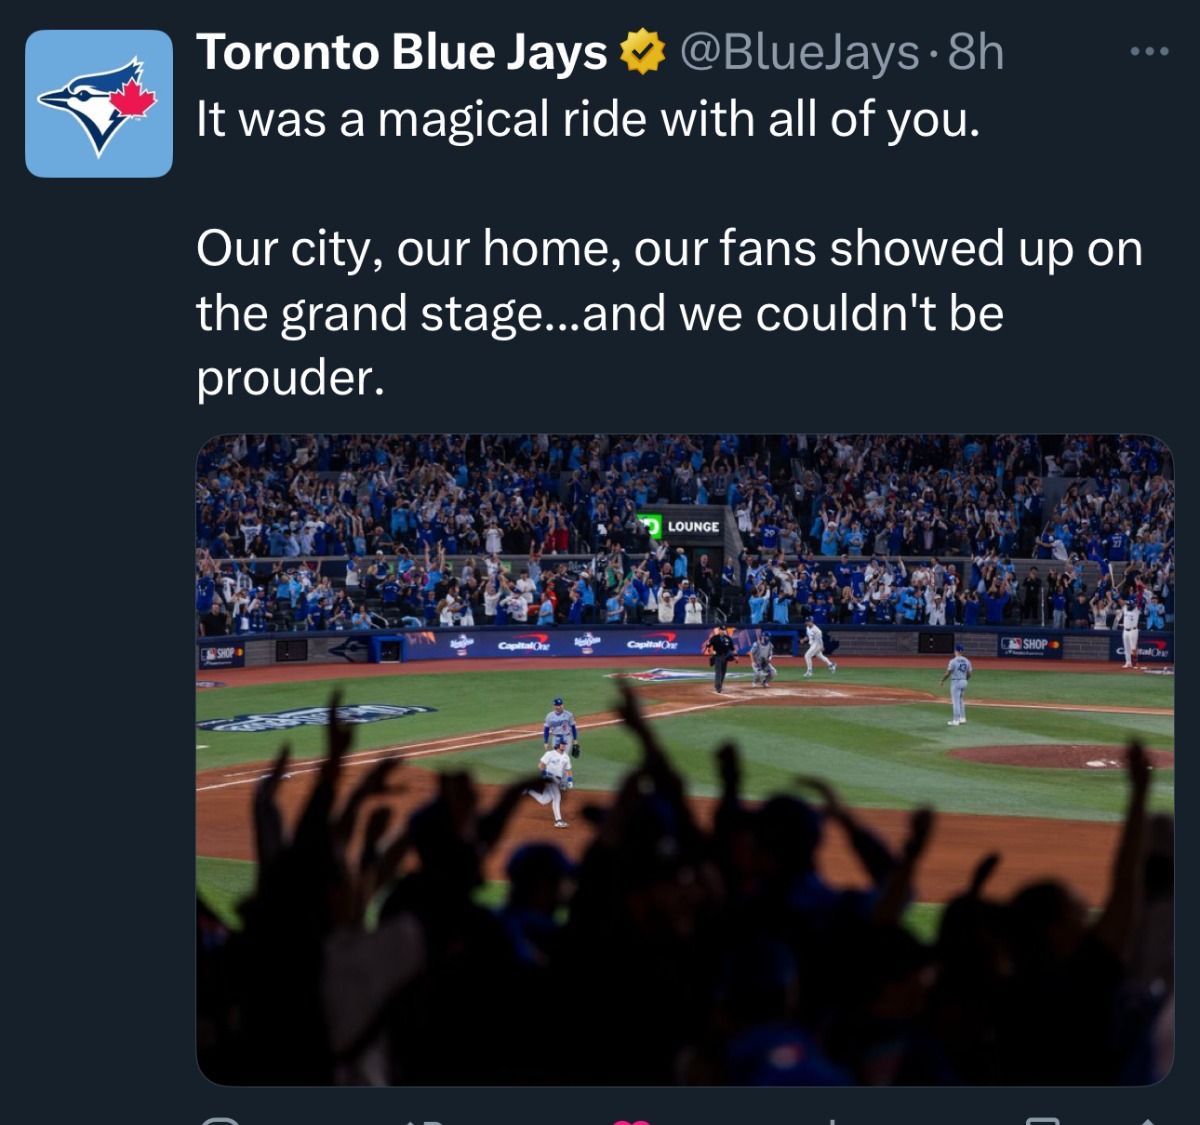Open the Blue Jays profile avatar
The width and height of the screenshot is (1200, 1125).
[x=99, y=104]
